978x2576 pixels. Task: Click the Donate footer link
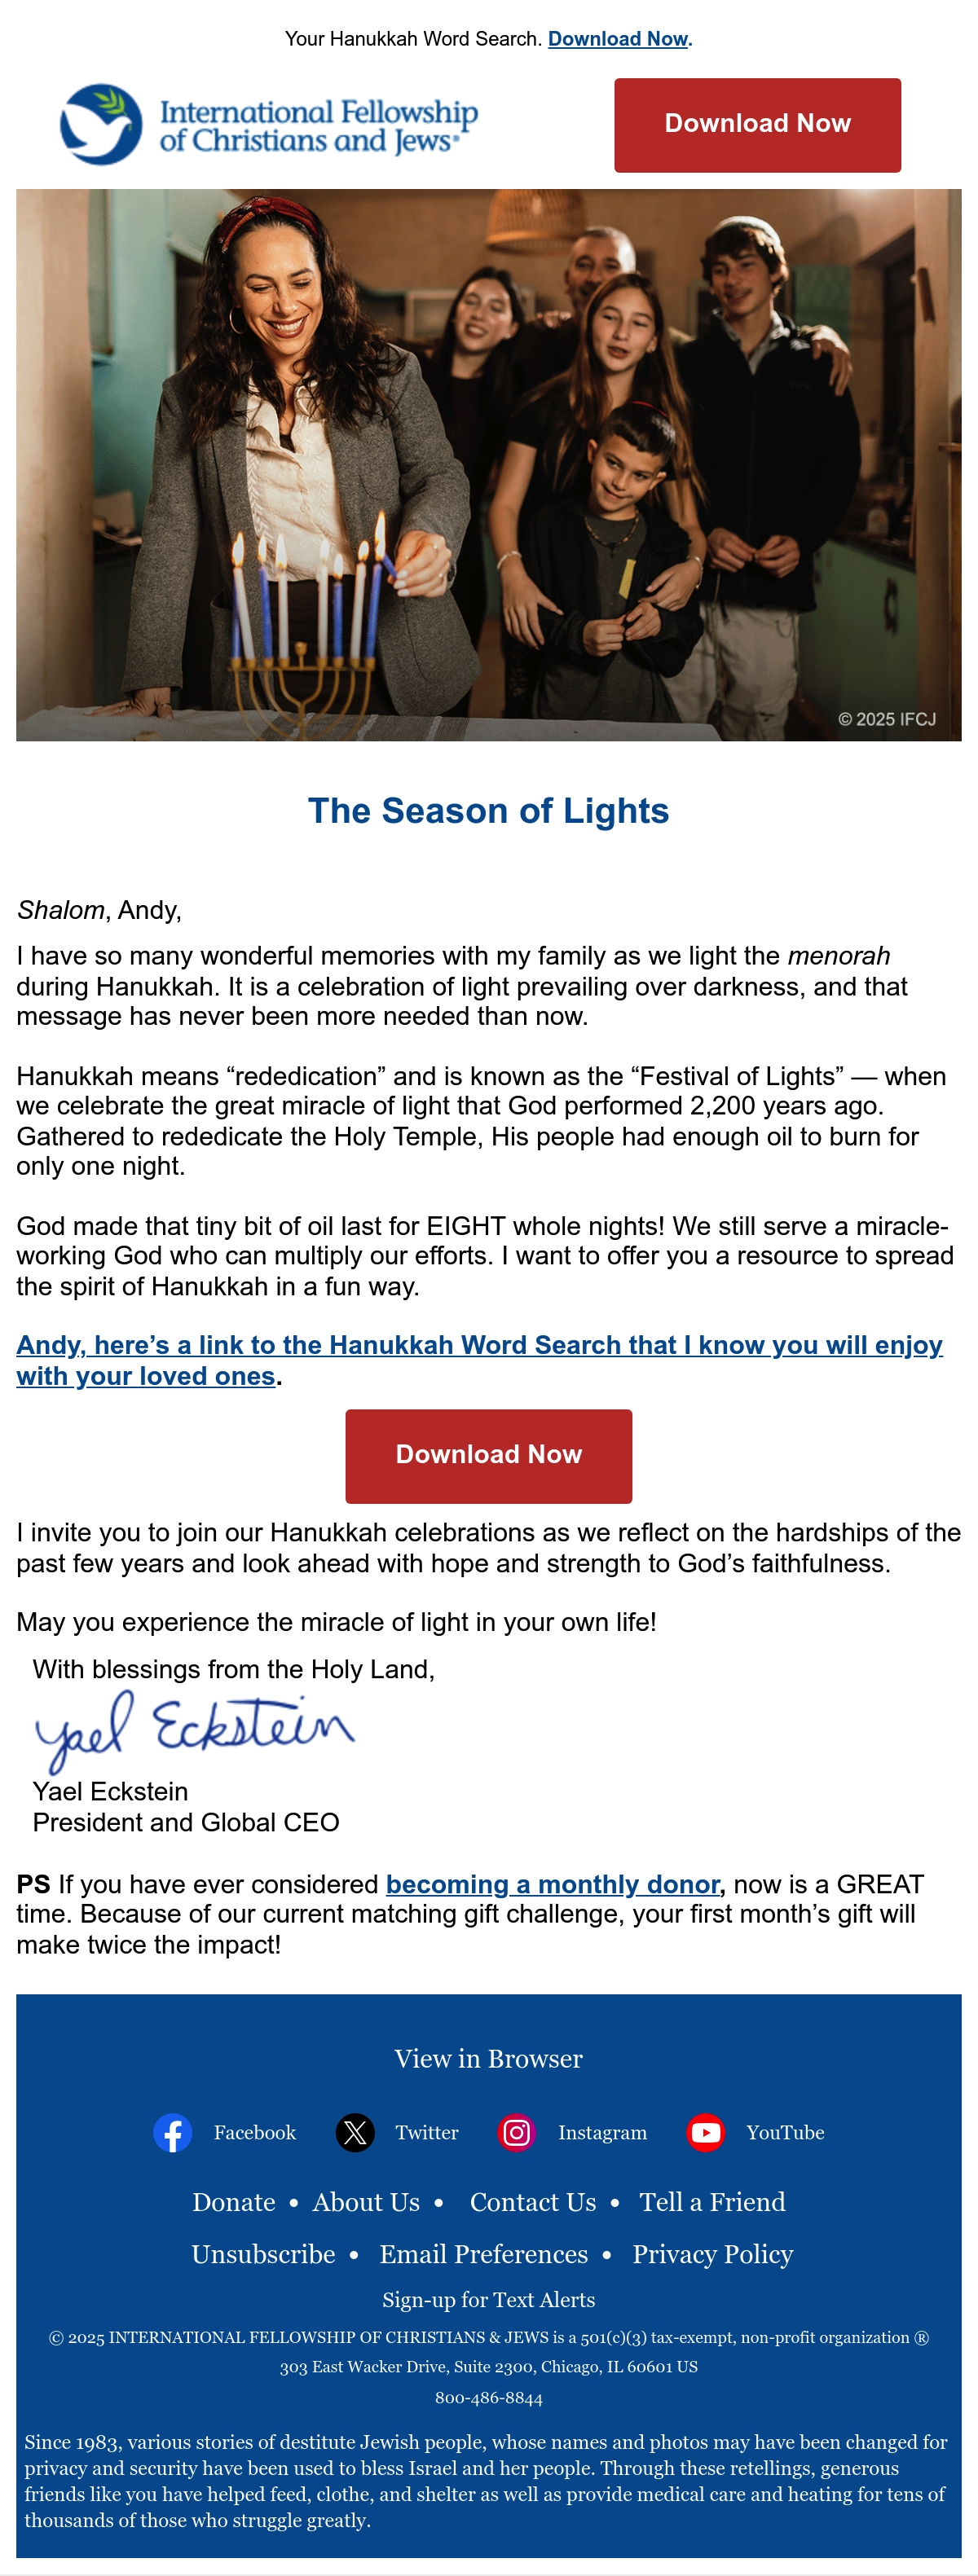click(233, 2202)
